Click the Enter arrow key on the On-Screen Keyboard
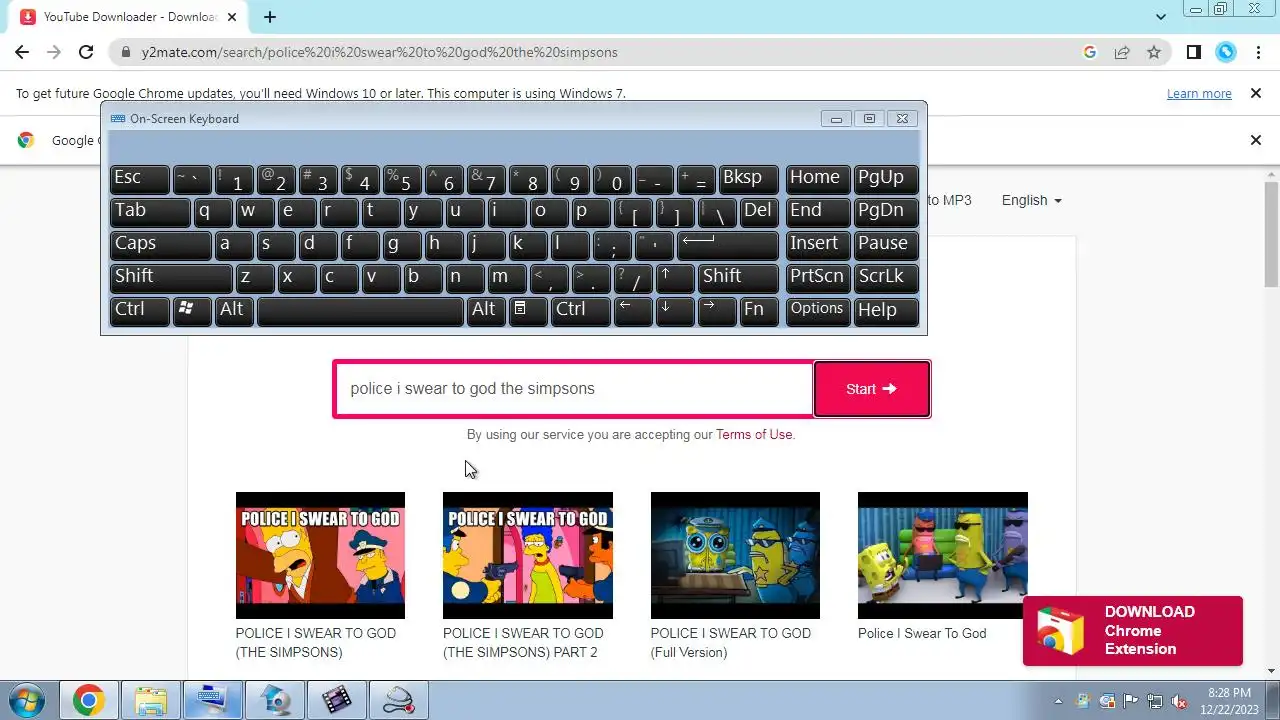The width and height of the screenshot is (1280, 720). click(728, 245)
